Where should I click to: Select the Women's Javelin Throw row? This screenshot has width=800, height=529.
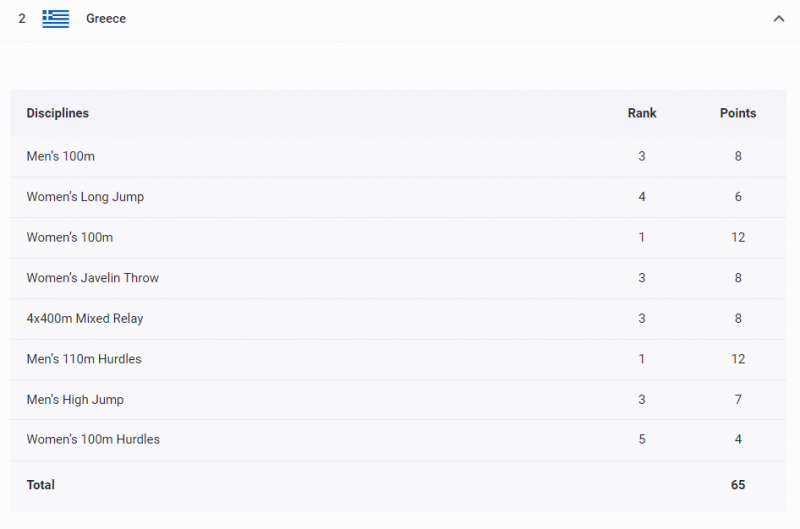pos(93,278)
